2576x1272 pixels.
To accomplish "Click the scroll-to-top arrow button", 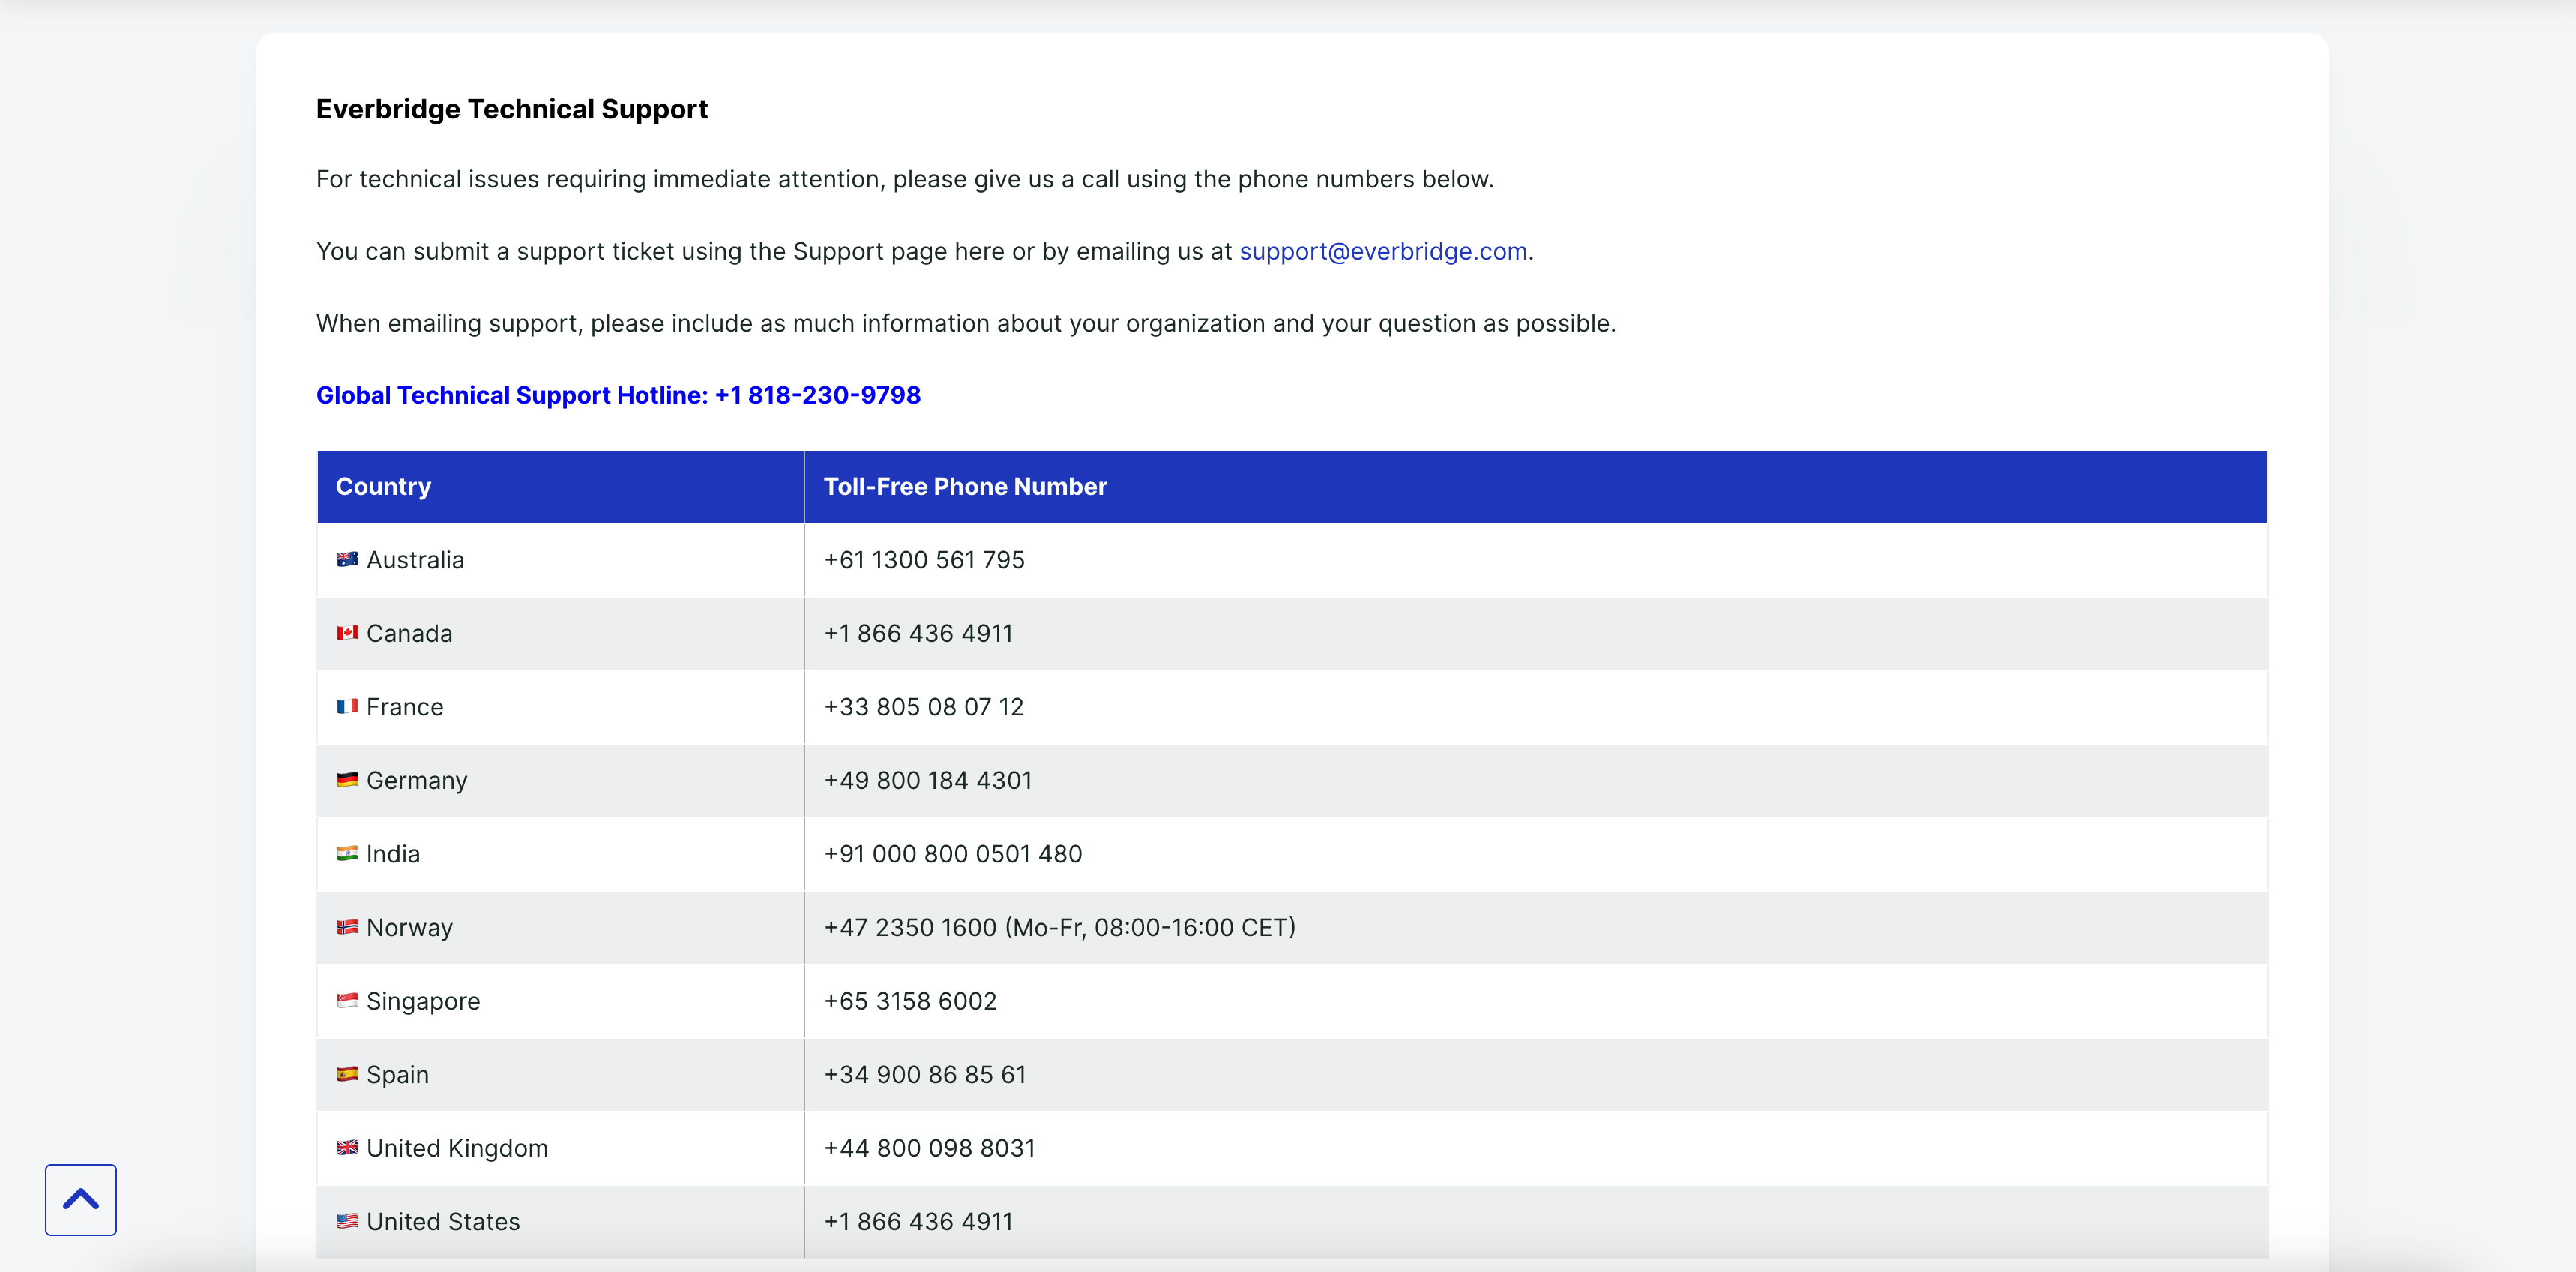I will [80, 1199].
